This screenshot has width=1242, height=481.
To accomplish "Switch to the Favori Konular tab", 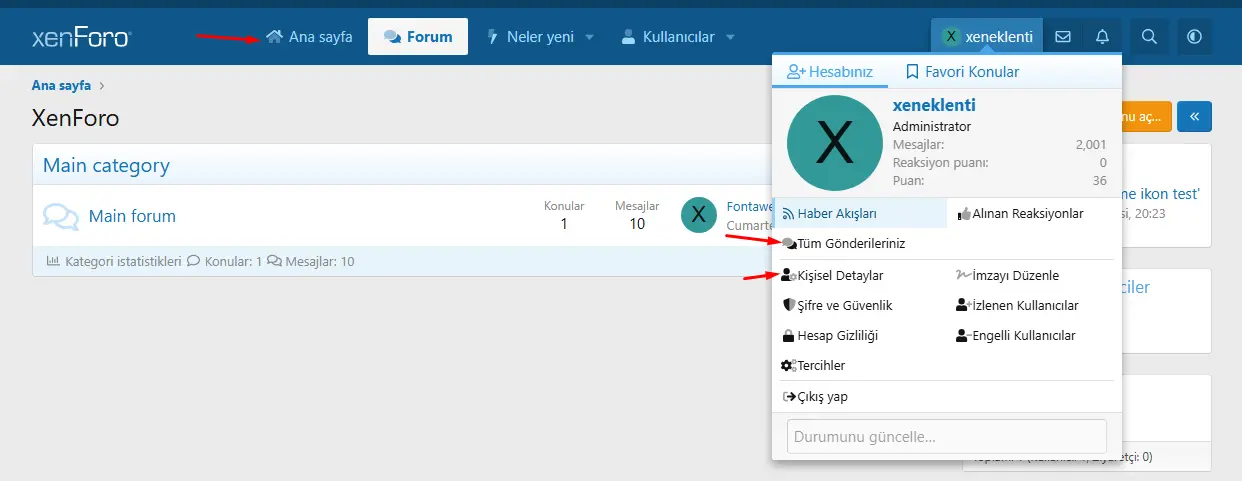I will point(962,72).
